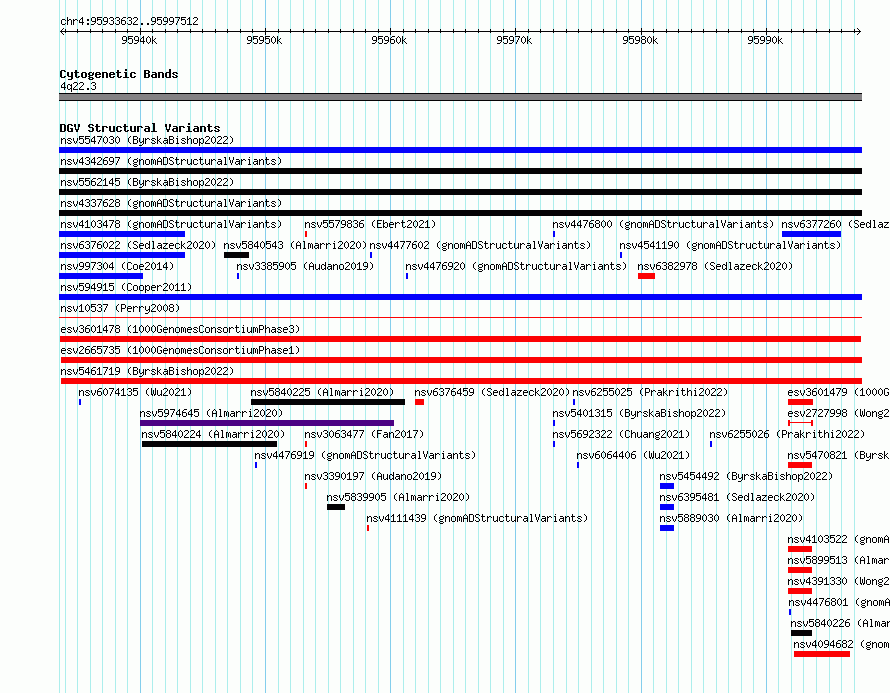Click nsv4103522 variant label
890x693 pixels.
[838, 539]
